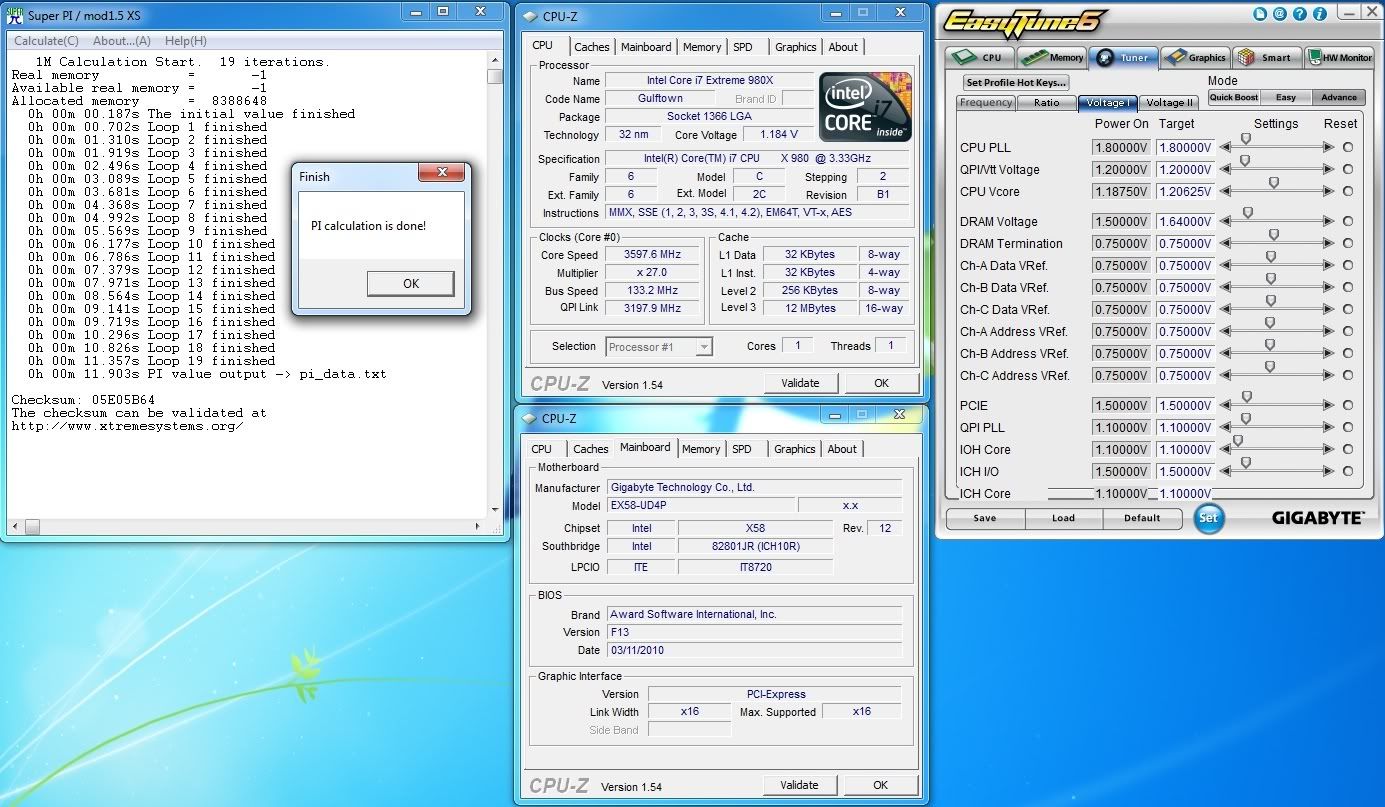Open the Help(H) menu in Super PI
This screenshot has width=1385, height=807.
(186, 41)
